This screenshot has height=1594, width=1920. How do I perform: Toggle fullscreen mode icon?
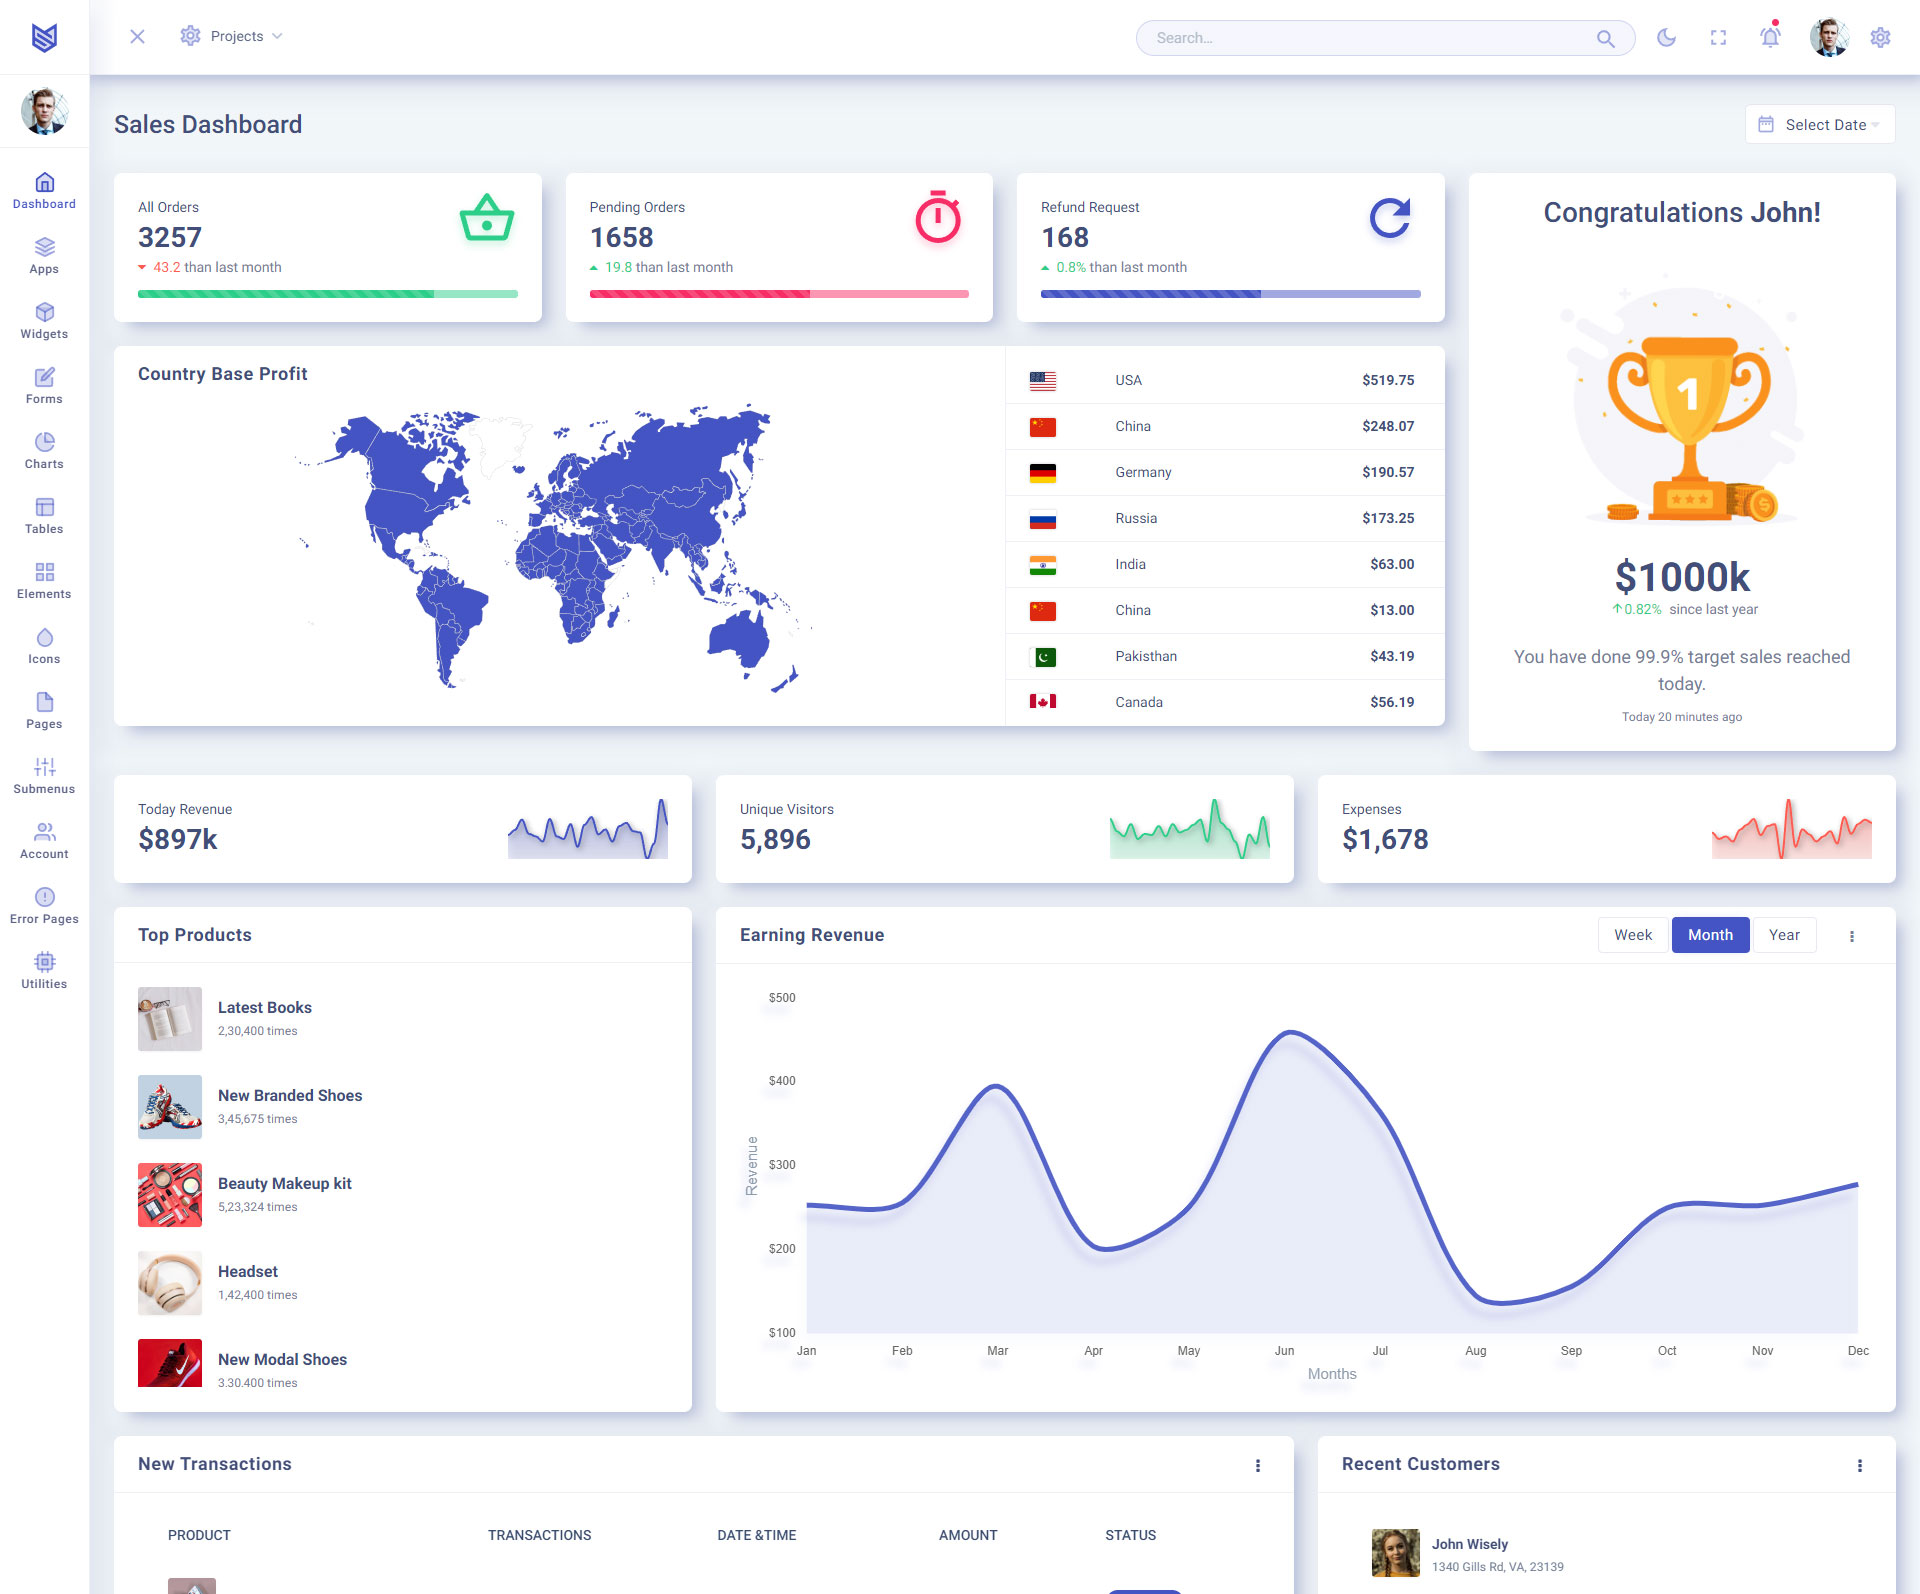coord(1718,37)
